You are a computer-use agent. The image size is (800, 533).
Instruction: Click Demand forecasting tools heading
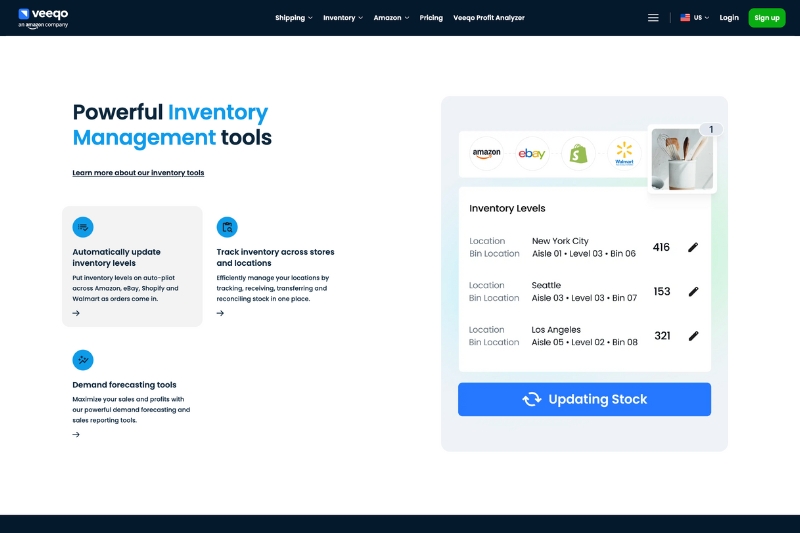[x=124, y=385]
